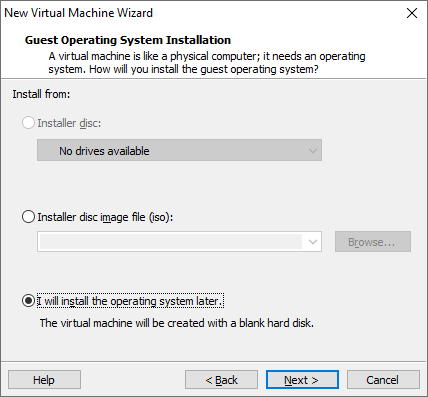Click the Help button

click(x=44, y=380)
